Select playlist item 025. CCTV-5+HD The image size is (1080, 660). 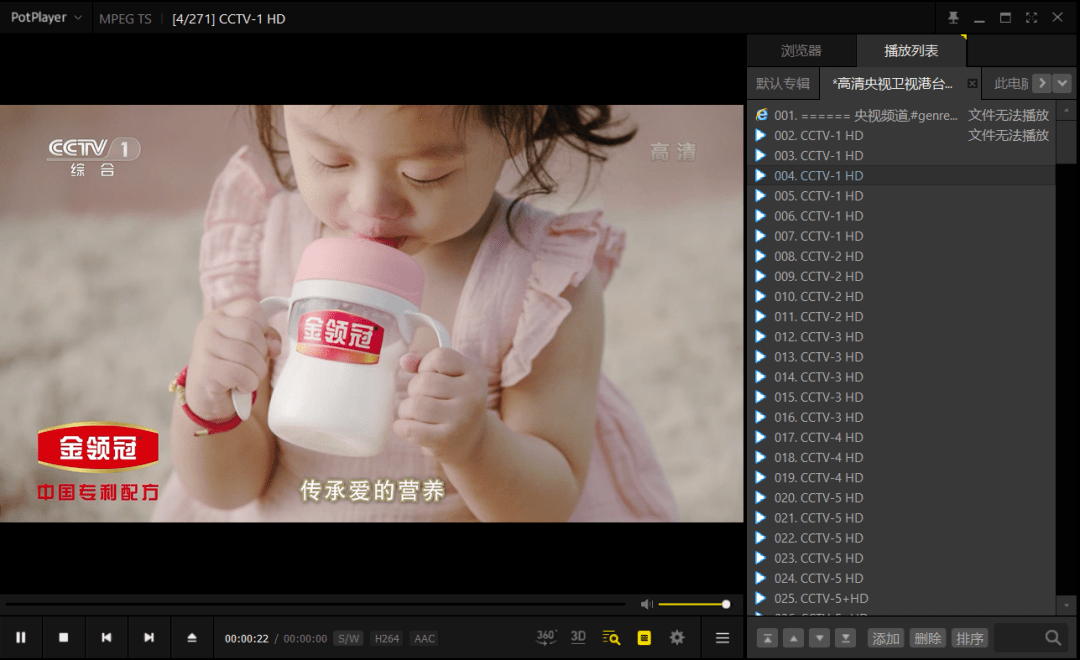click(x=901, y=598)
